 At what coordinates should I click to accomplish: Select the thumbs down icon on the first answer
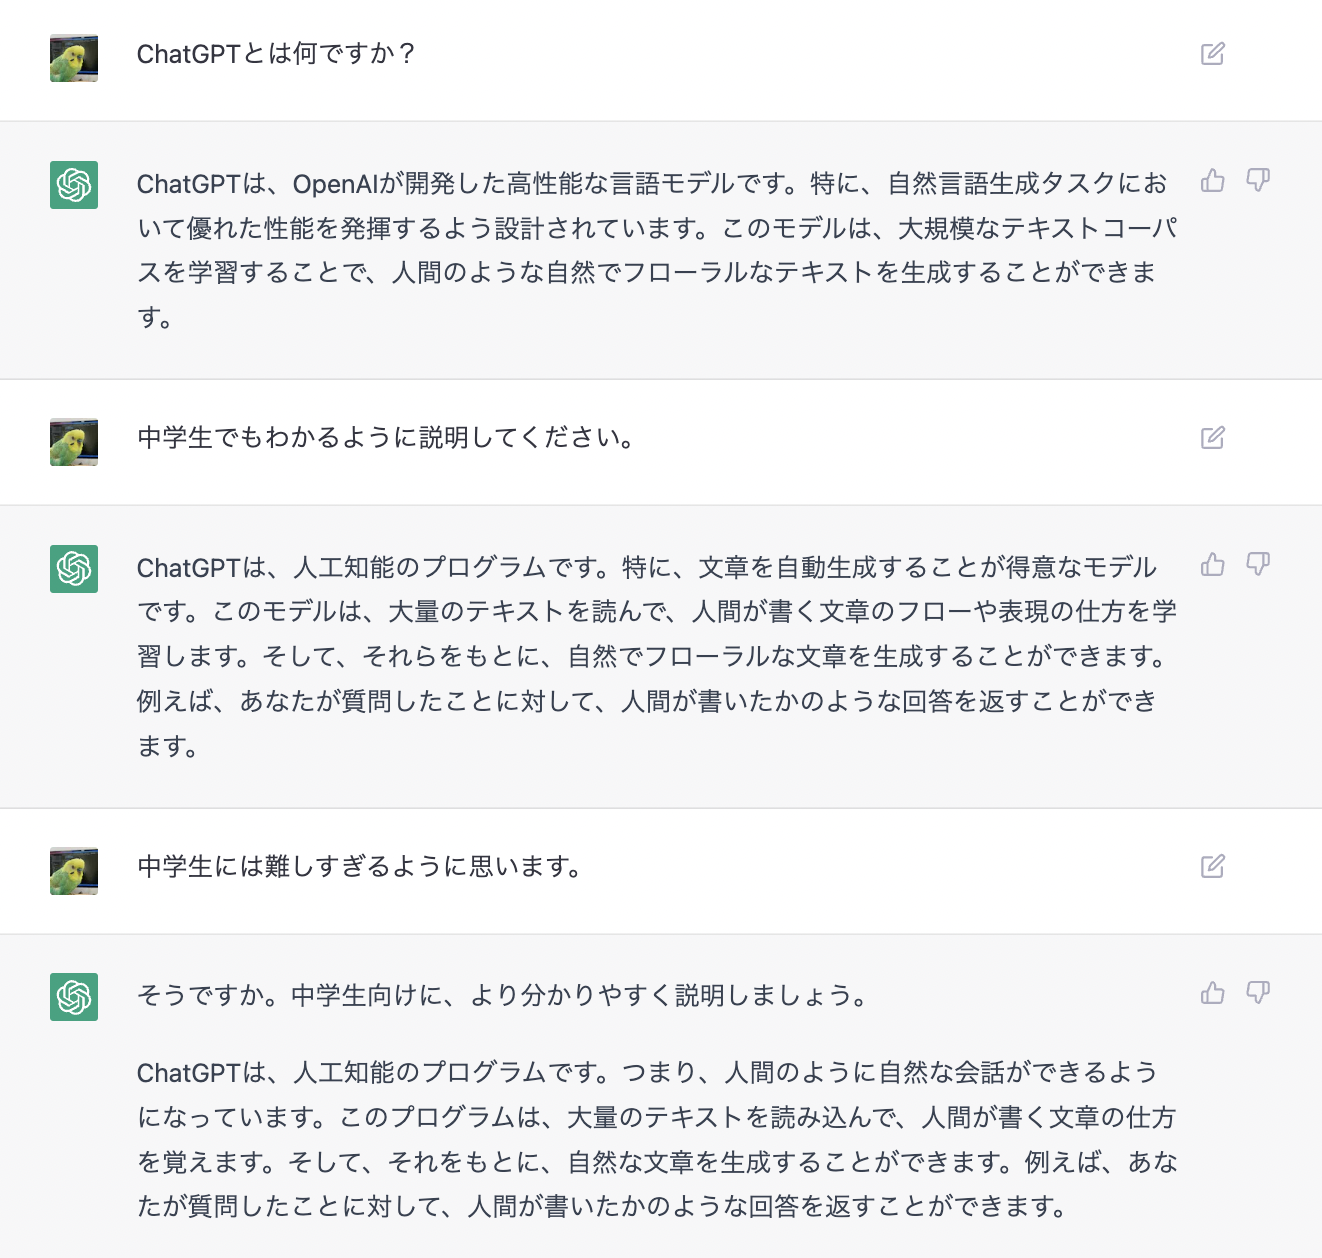click(x=1258, y=181)
